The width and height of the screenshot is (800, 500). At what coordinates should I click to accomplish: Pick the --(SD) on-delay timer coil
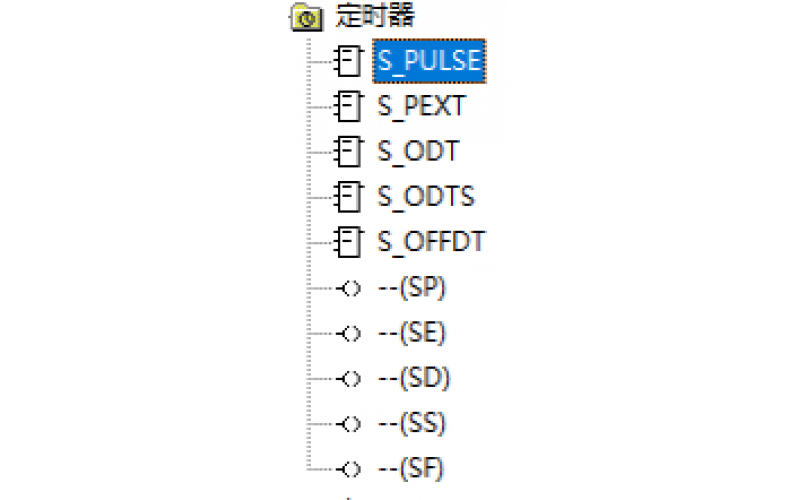(413, 378)
